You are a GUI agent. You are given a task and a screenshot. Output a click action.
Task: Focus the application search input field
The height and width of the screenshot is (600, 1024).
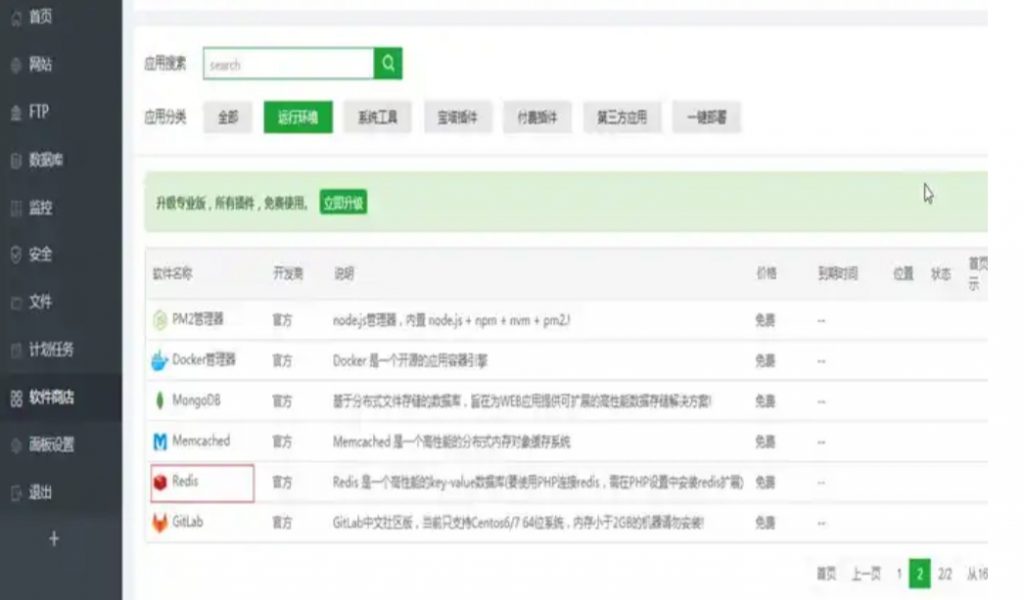[x=289, y=64]
